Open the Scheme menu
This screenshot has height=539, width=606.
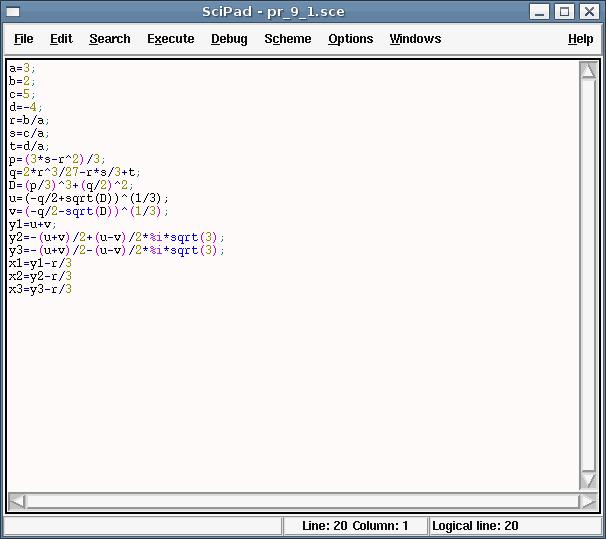pyautogui.click(x=288, y=39)
